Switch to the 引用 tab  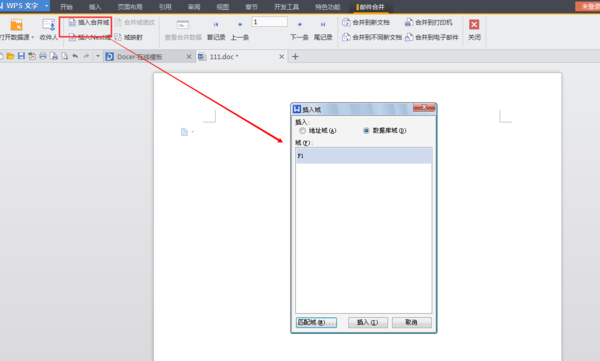click(x=165, y=7)
